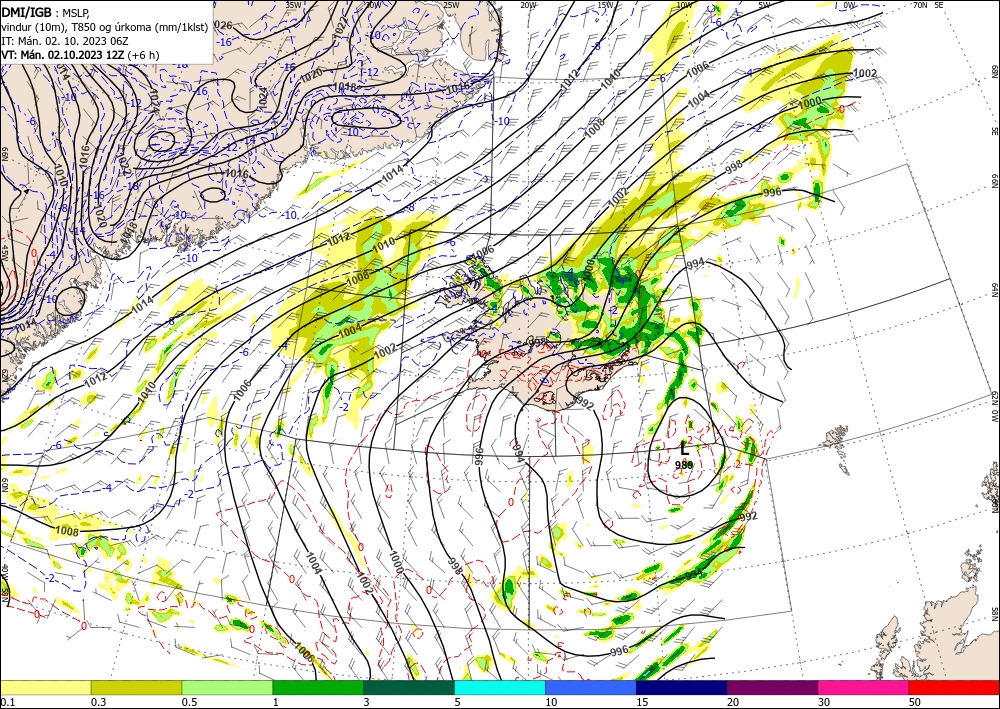Image resolution: width=1000 pixels, height=709 pixels.
Task: Click the red 50+ legend swatch
Action: pos(954,687)
